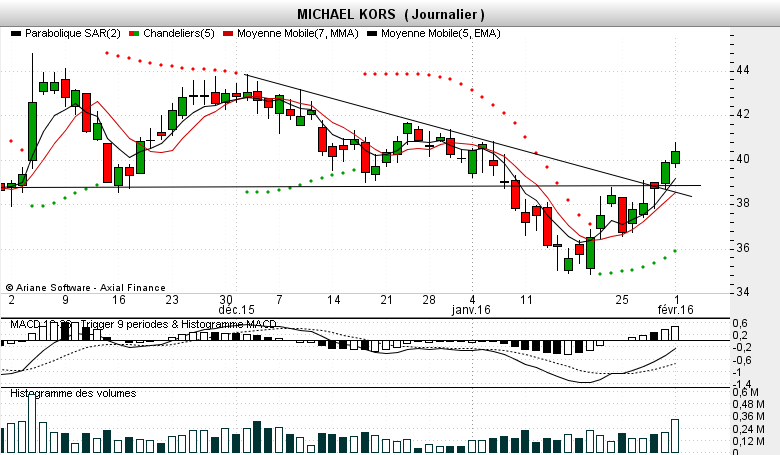Viewport: 780px width, 455px height.
Task: Click the date label 28 on time axis
Action: [429, 300]
